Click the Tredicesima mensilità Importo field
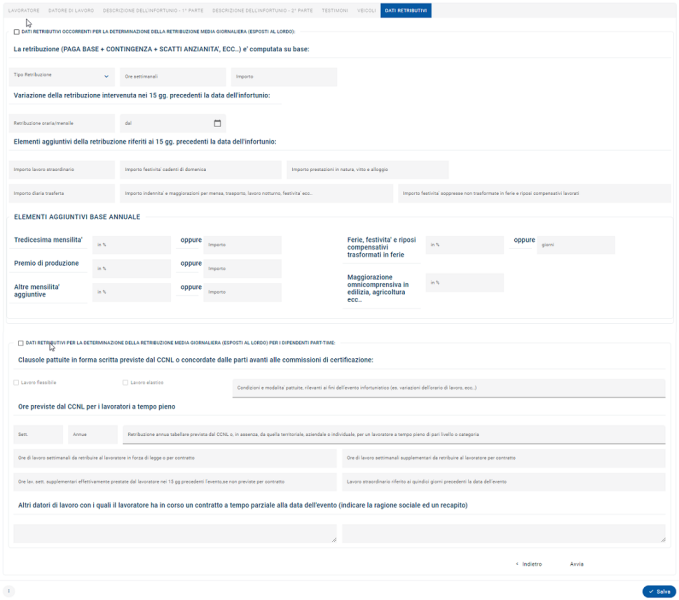The width and height of the screenshot is (679, 600). click(x=242, y=245)
